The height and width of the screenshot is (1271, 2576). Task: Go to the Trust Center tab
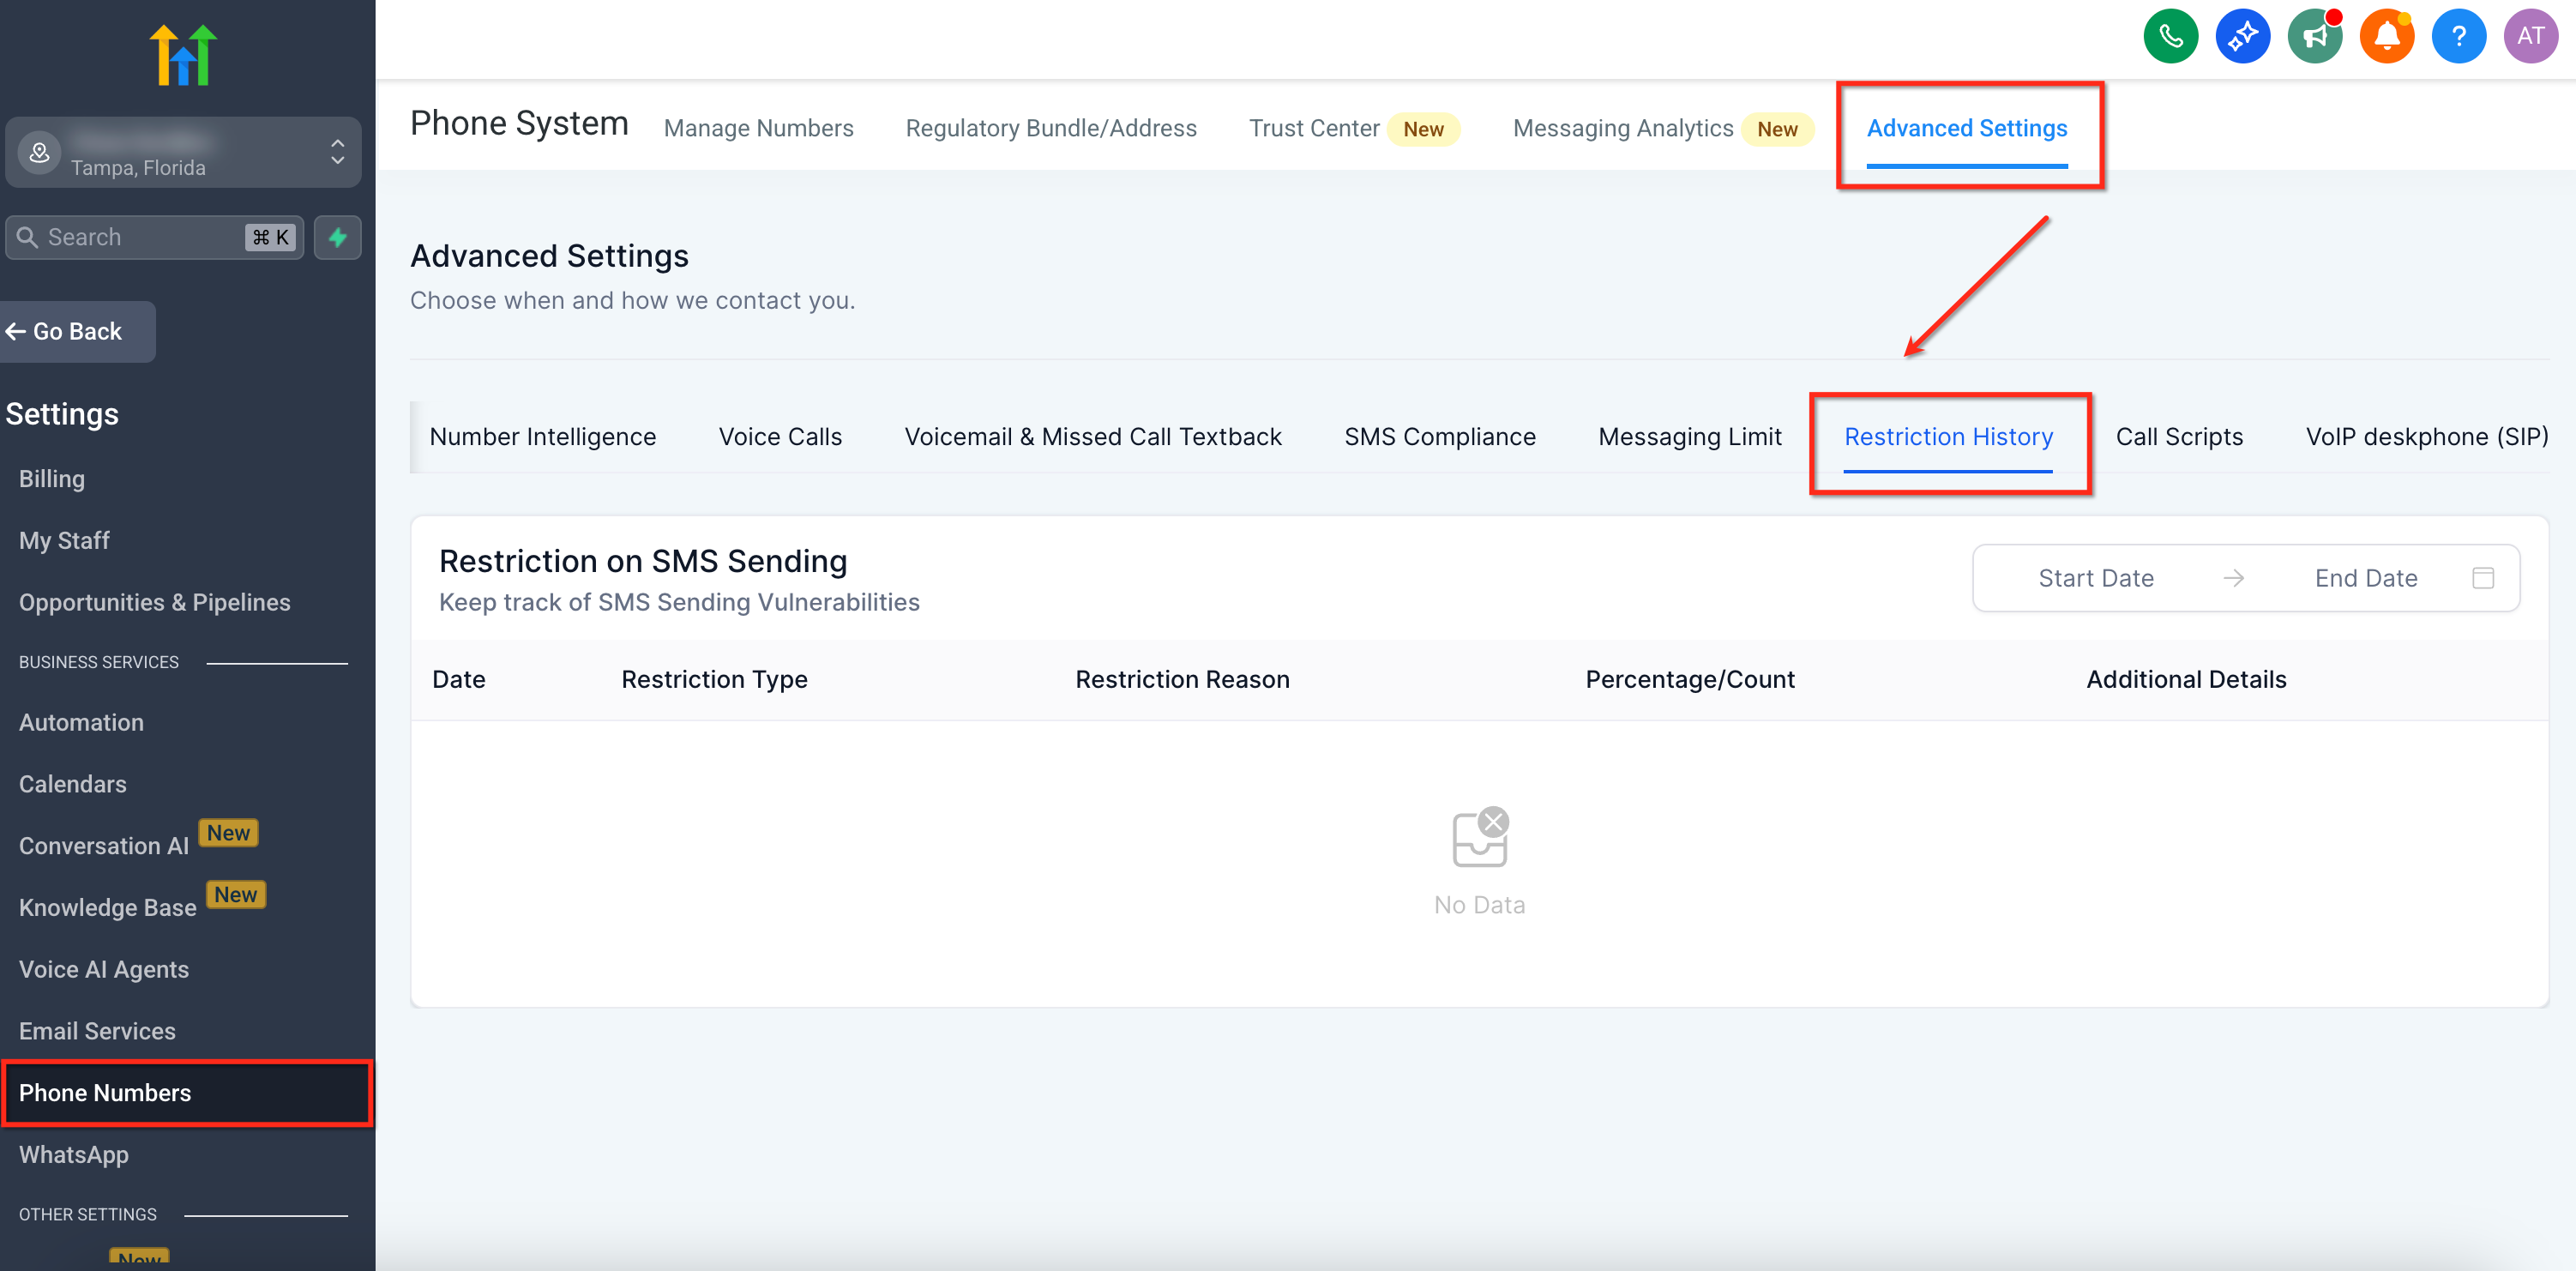1313,128
